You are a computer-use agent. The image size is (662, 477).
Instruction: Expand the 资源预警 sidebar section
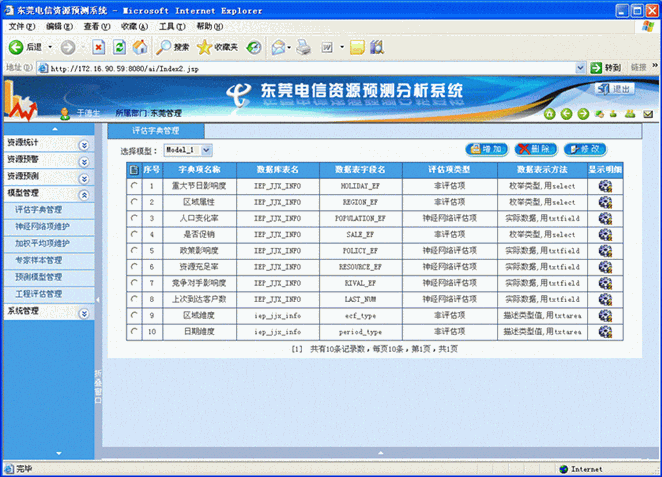pos(84,162)
